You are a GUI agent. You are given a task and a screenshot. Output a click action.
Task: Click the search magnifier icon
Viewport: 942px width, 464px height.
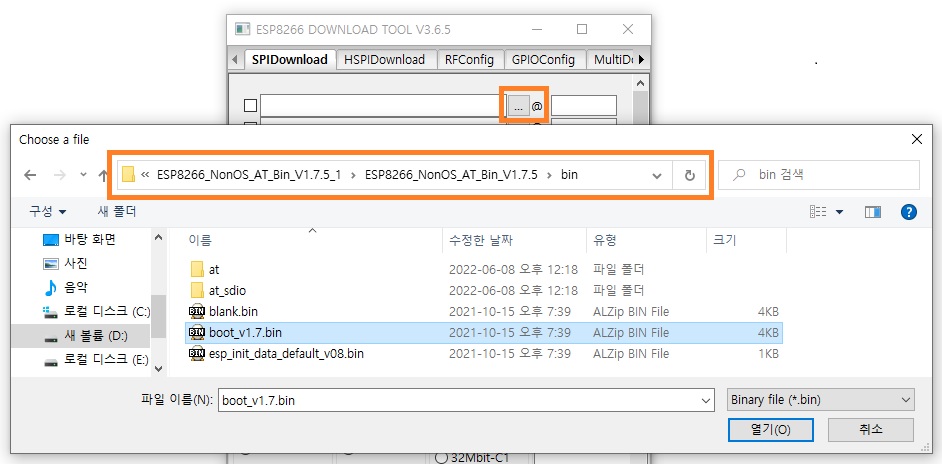coord(740,175)
